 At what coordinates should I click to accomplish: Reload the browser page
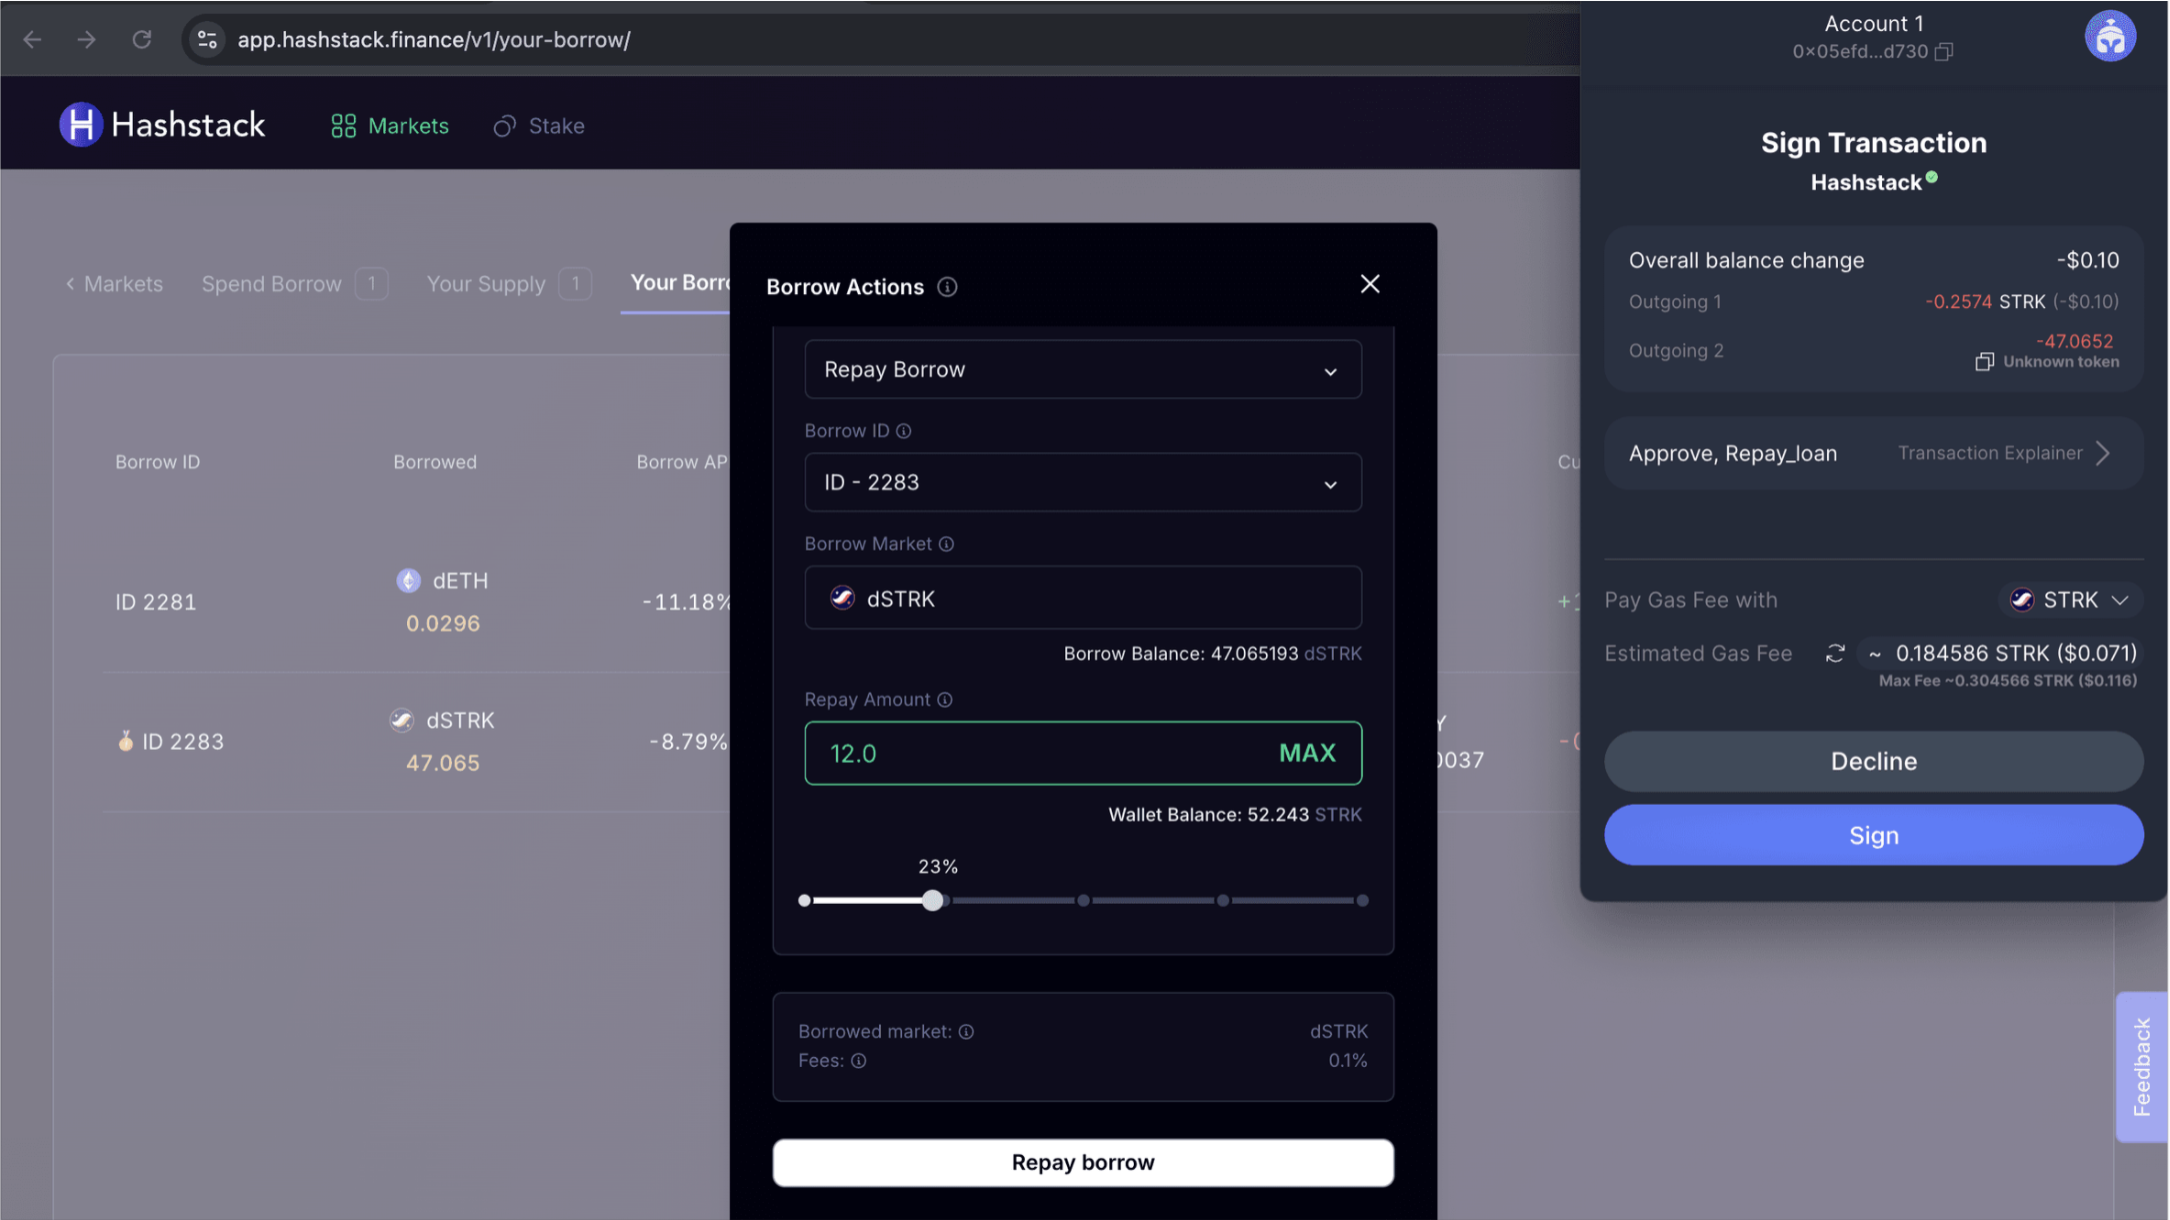pos(142,40)
